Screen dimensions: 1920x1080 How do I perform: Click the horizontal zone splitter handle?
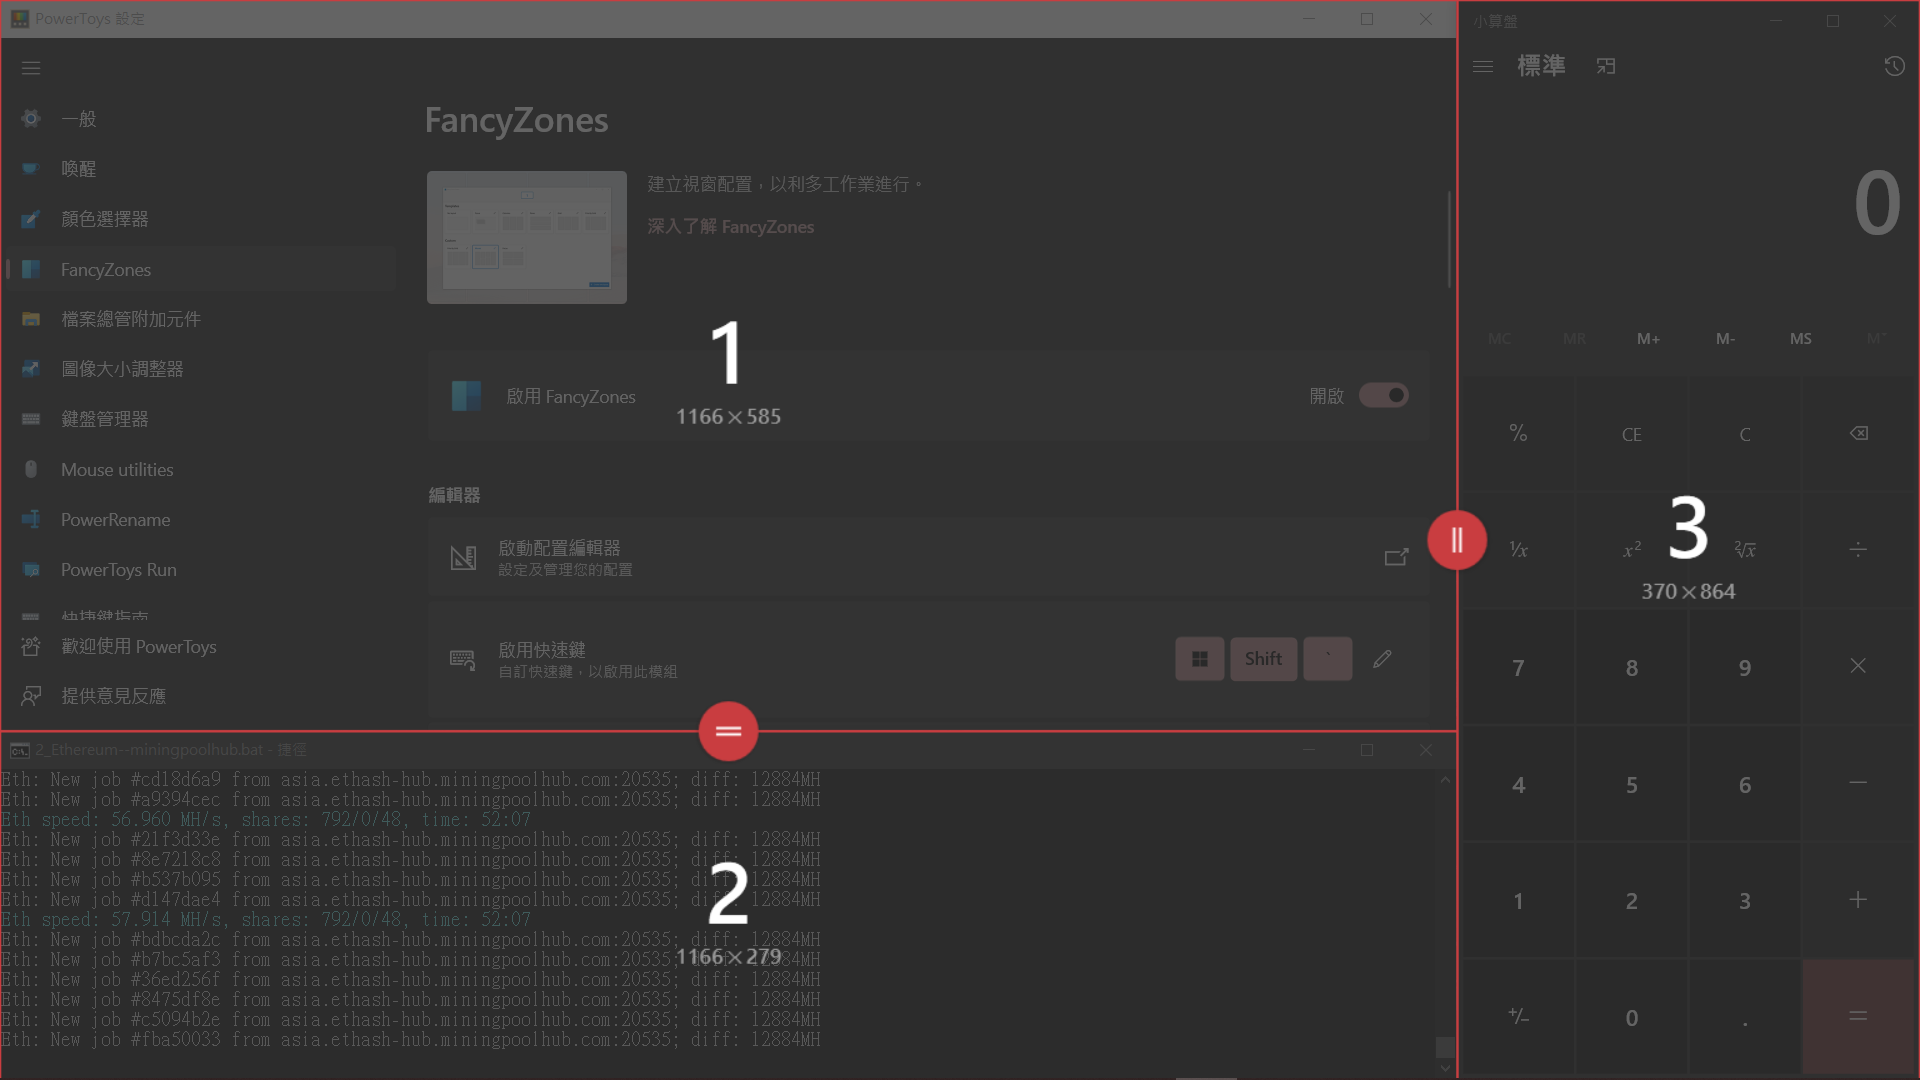point(728,732)
